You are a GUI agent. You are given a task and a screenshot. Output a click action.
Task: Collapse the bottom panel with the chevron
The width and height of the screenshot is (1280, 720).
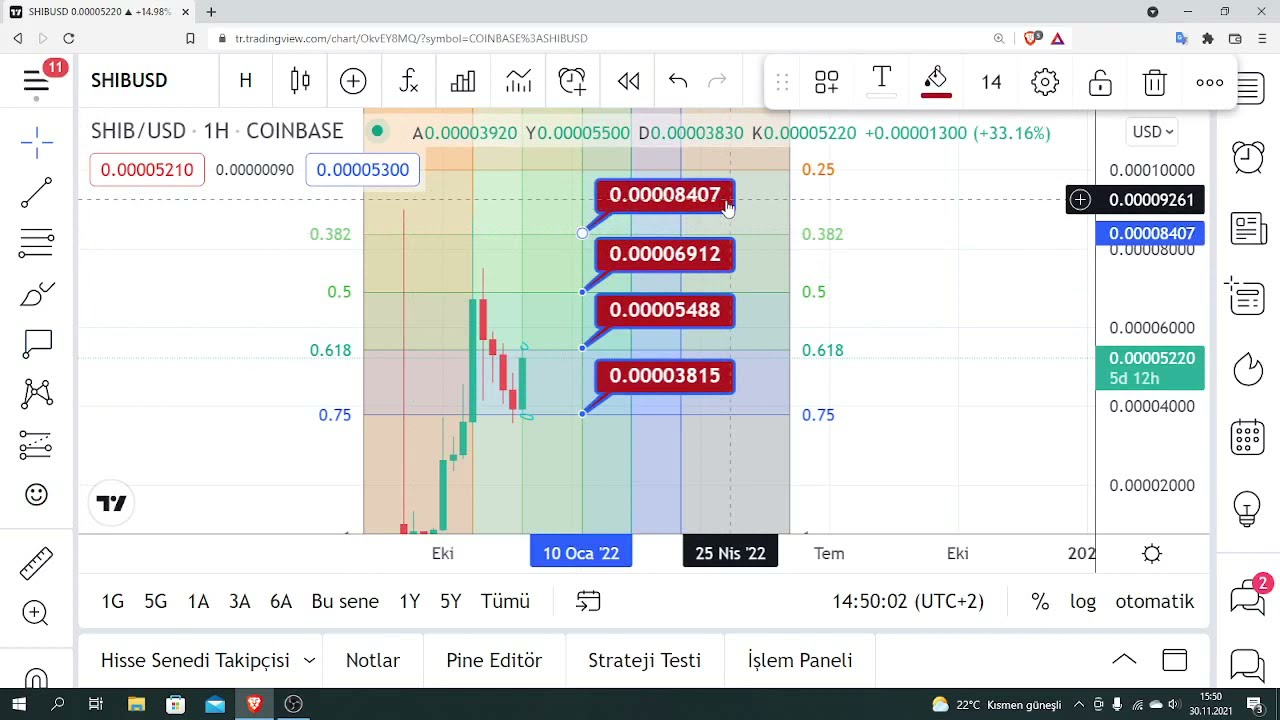point(1124,660)
